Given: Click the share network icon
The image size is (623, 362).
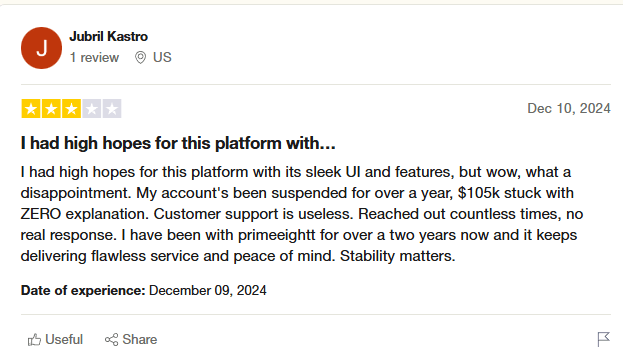Looking at the screenshot, I should click(112, 340).
